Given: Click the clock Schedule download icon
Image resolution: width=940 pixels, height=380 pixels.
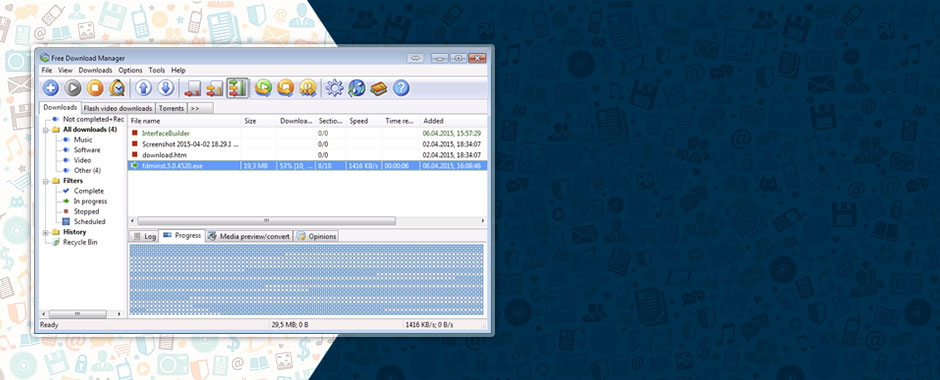Looking at the screenshot, I should [x=117, y=89].
